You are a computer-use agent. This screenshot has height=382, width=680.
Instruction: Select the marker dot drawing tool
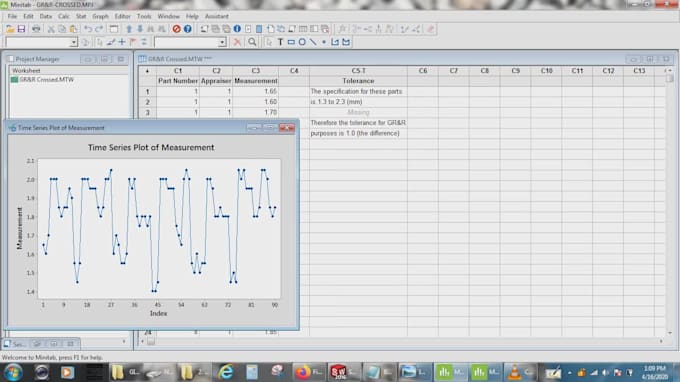tap(324, 42)
